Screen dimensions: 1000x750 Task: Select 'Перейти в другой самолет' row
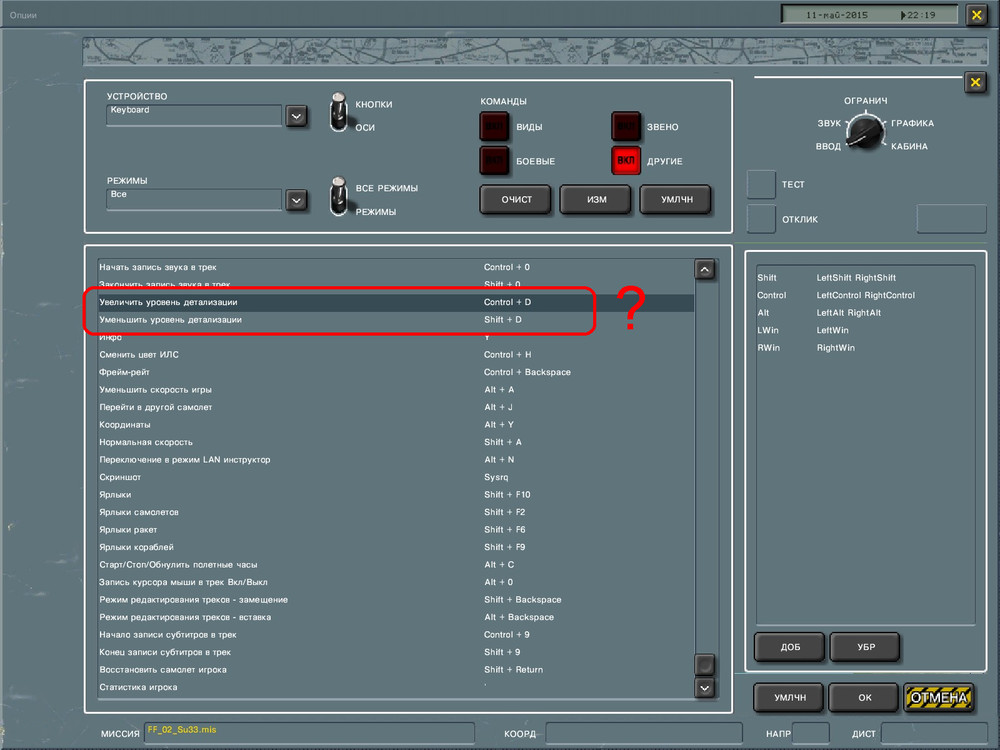[395, 407]
